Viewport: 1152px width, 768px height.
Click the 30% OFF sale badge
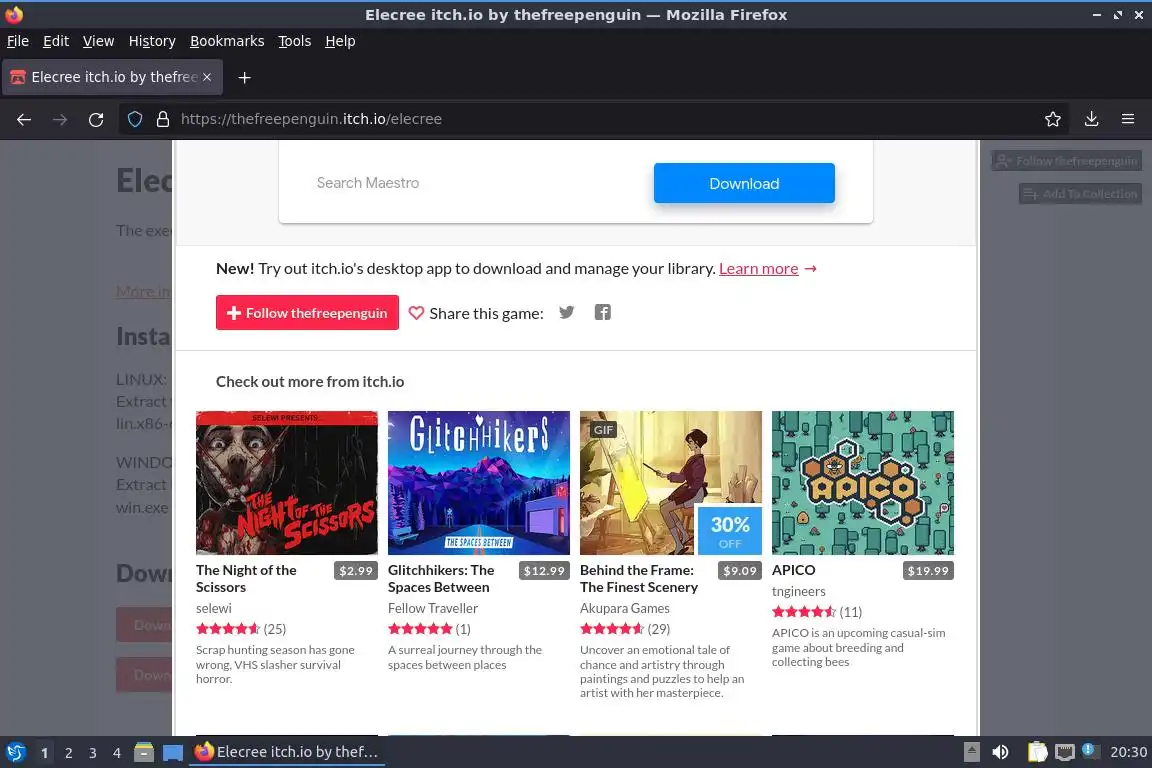(730, 531)
